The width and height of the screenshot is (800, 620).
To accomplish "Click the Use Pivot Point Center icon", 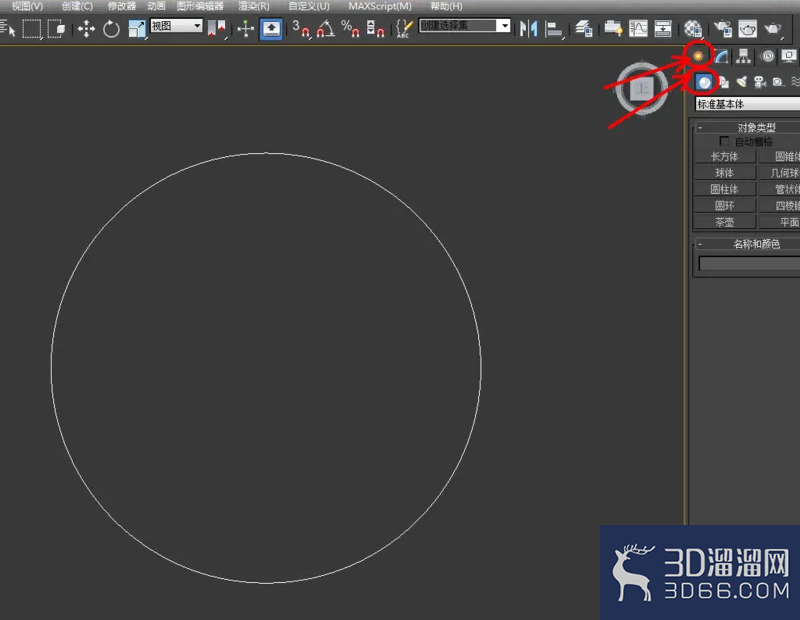I will pyautogui.click(x=216, y=29).
